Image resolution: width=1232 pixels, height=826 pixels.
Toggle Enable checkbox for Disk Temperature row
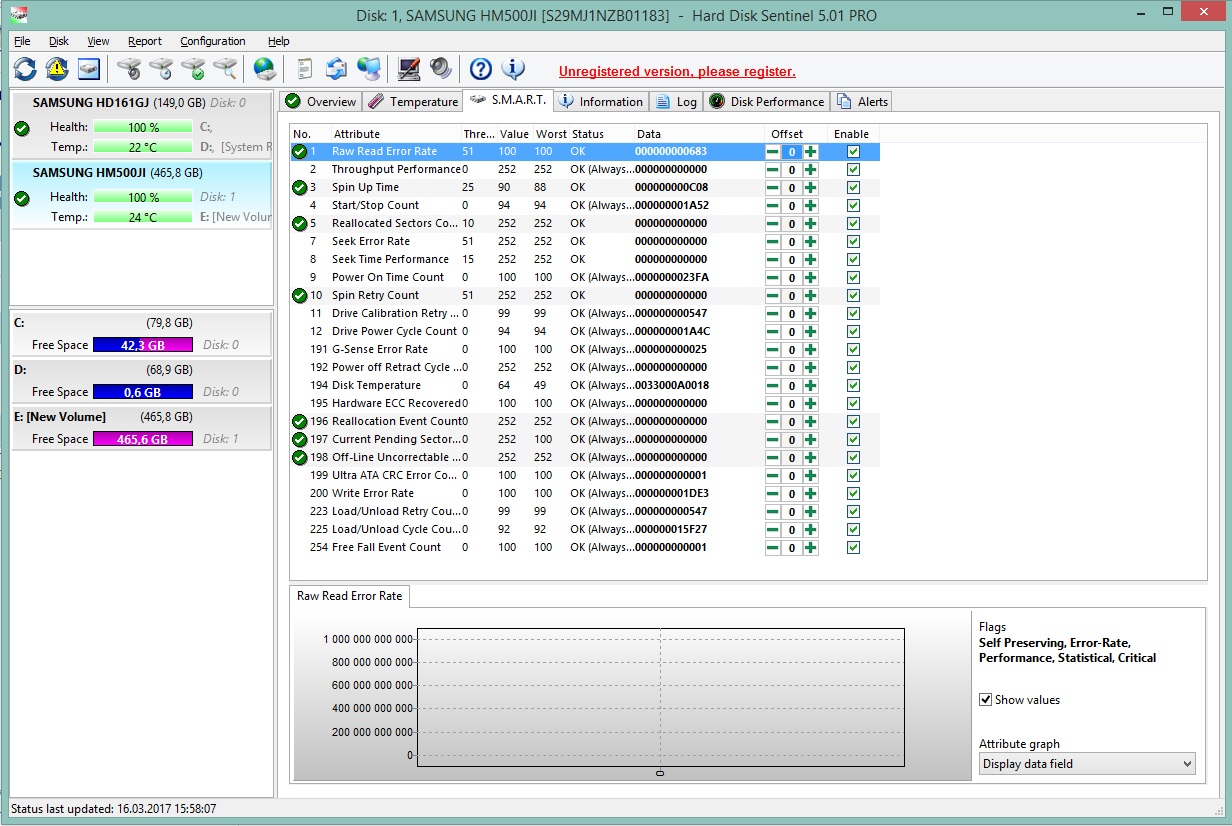click(x=853, y=386)
